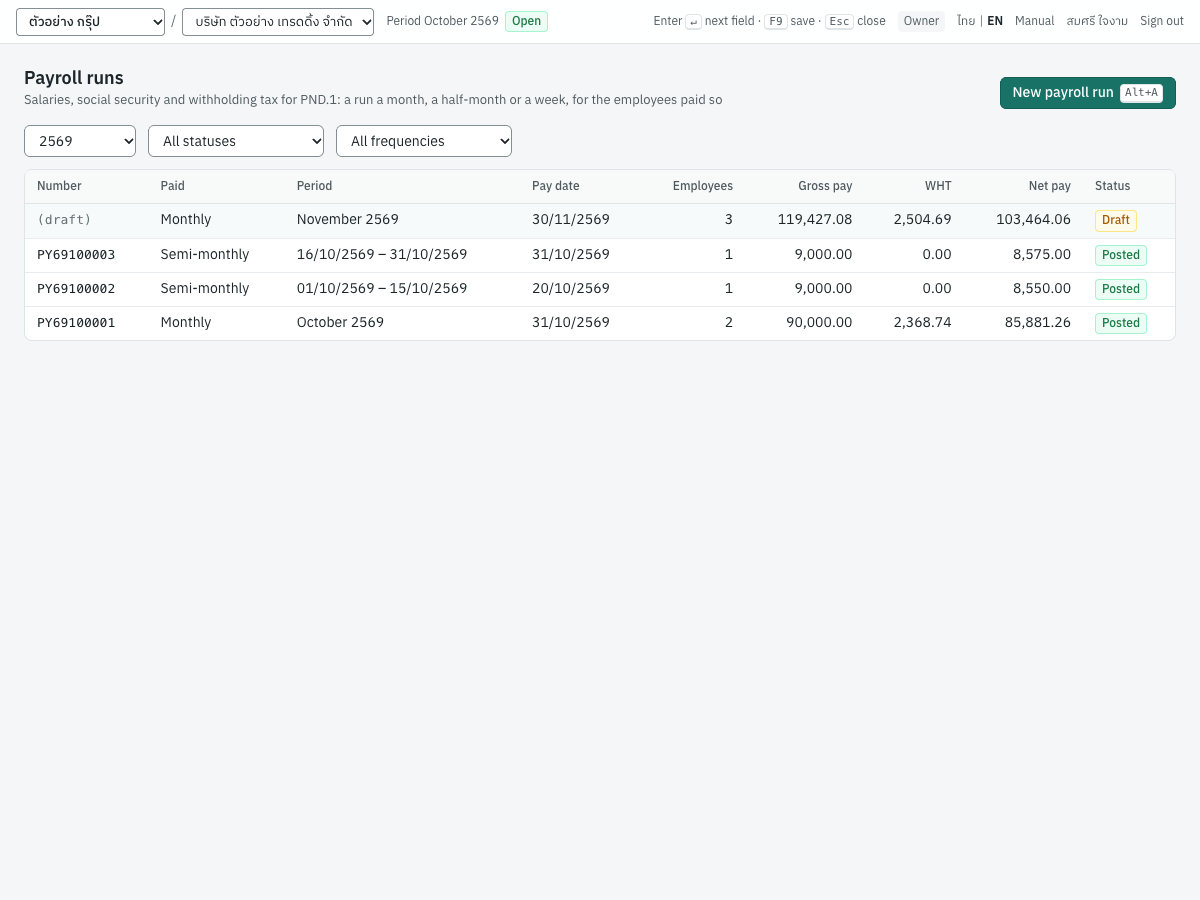Click the user name สมศรี ใจงาม
The height and width of the screenshot is (900, 1200).
pos(1097,21)
